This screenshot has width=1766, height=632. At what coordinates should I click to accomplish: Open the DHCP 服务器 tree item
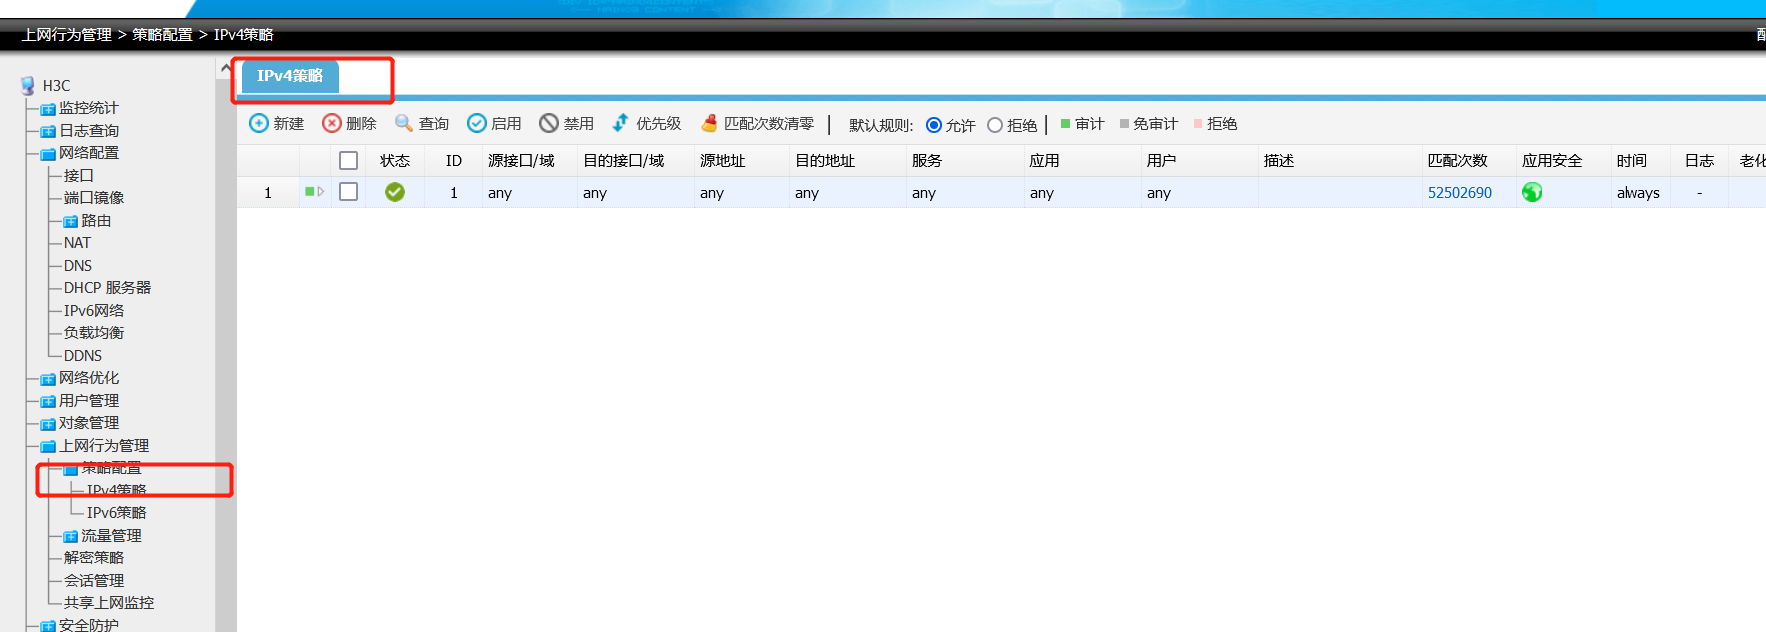point(107,288)
